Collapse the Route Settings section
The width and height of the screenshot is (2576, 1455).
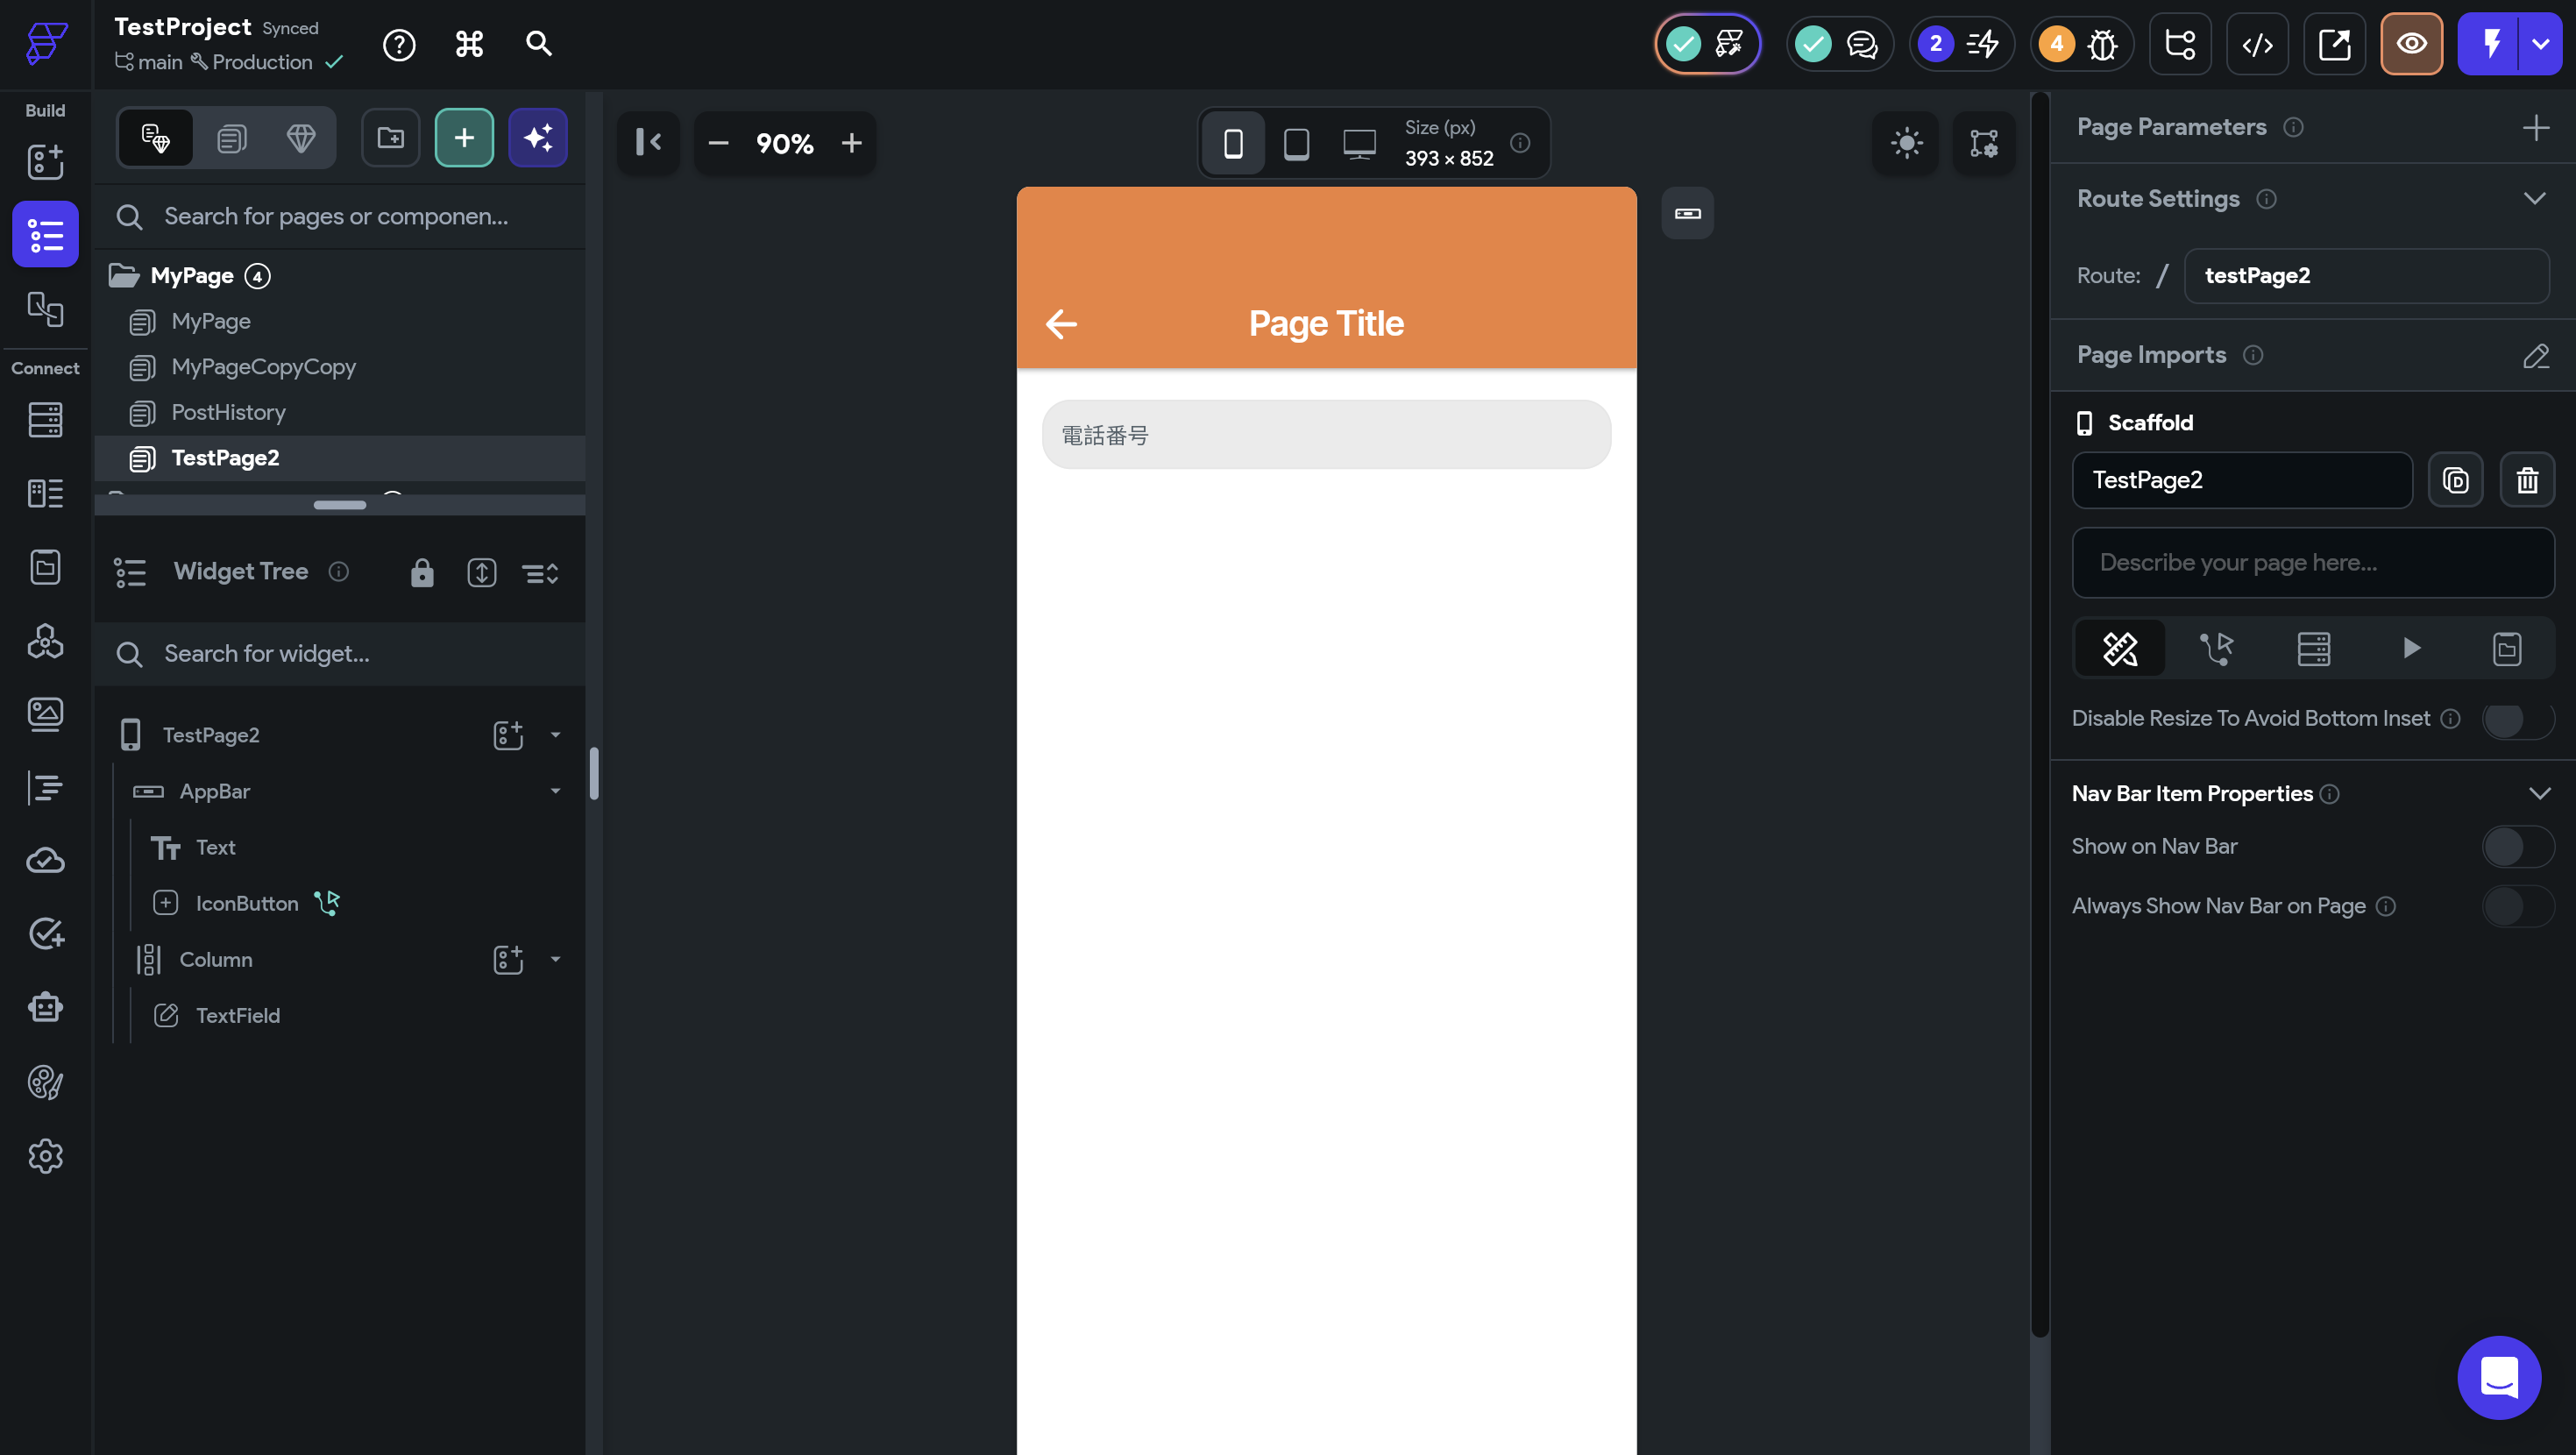(x=2533, y=198)
